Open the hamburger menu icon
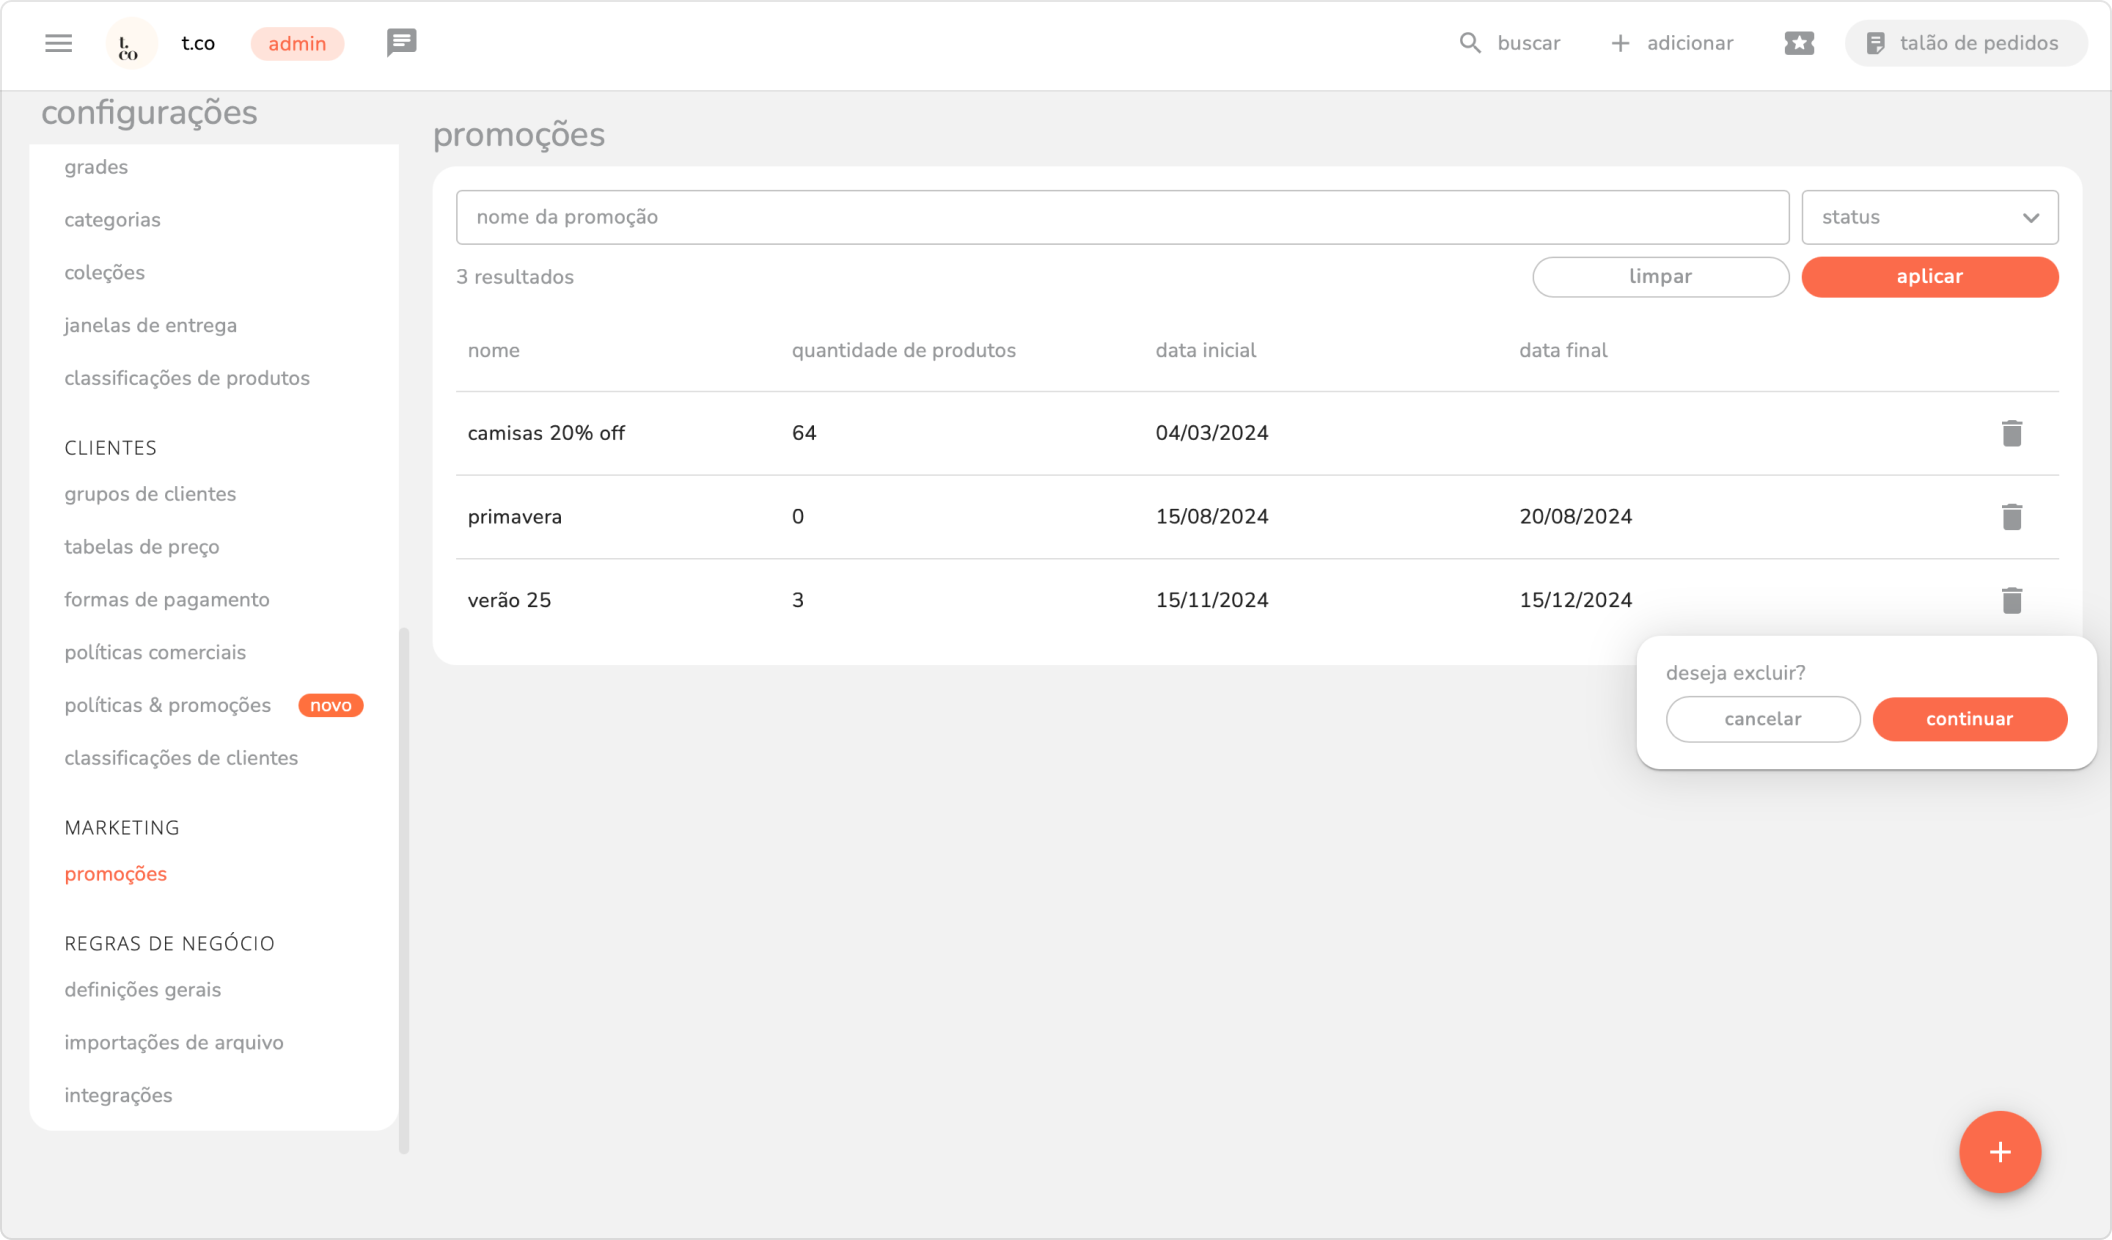 pyautogui.click(x=58, y=43)
